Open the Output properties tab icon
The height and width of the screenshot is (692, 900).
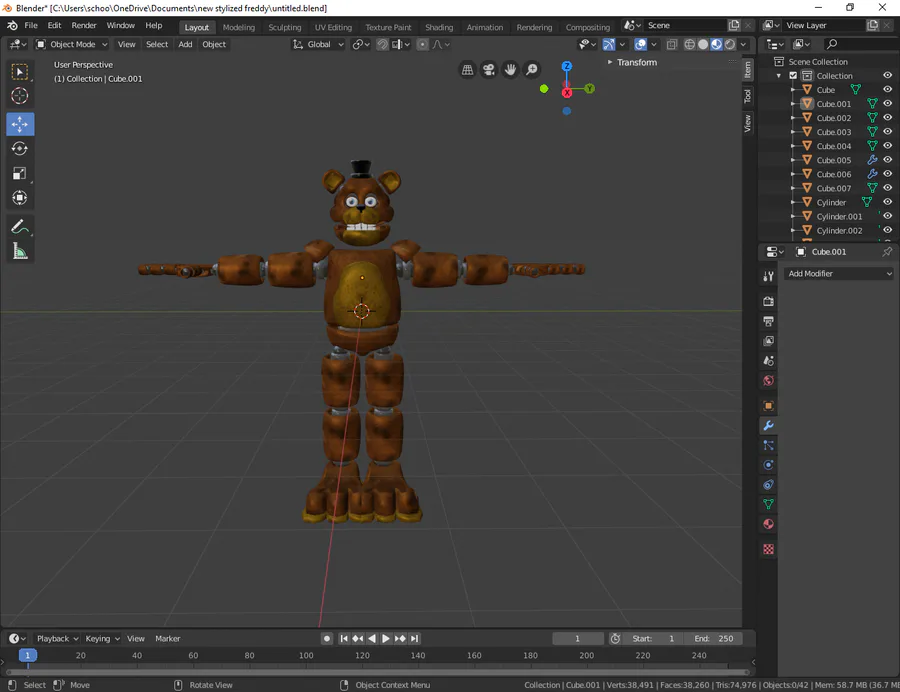(769, 321)
